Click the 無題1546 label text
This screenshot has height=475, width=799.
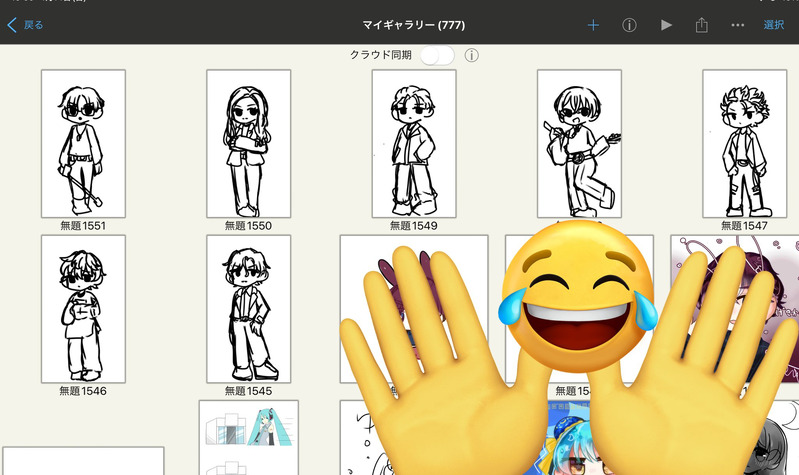click(x=83, y=391)
